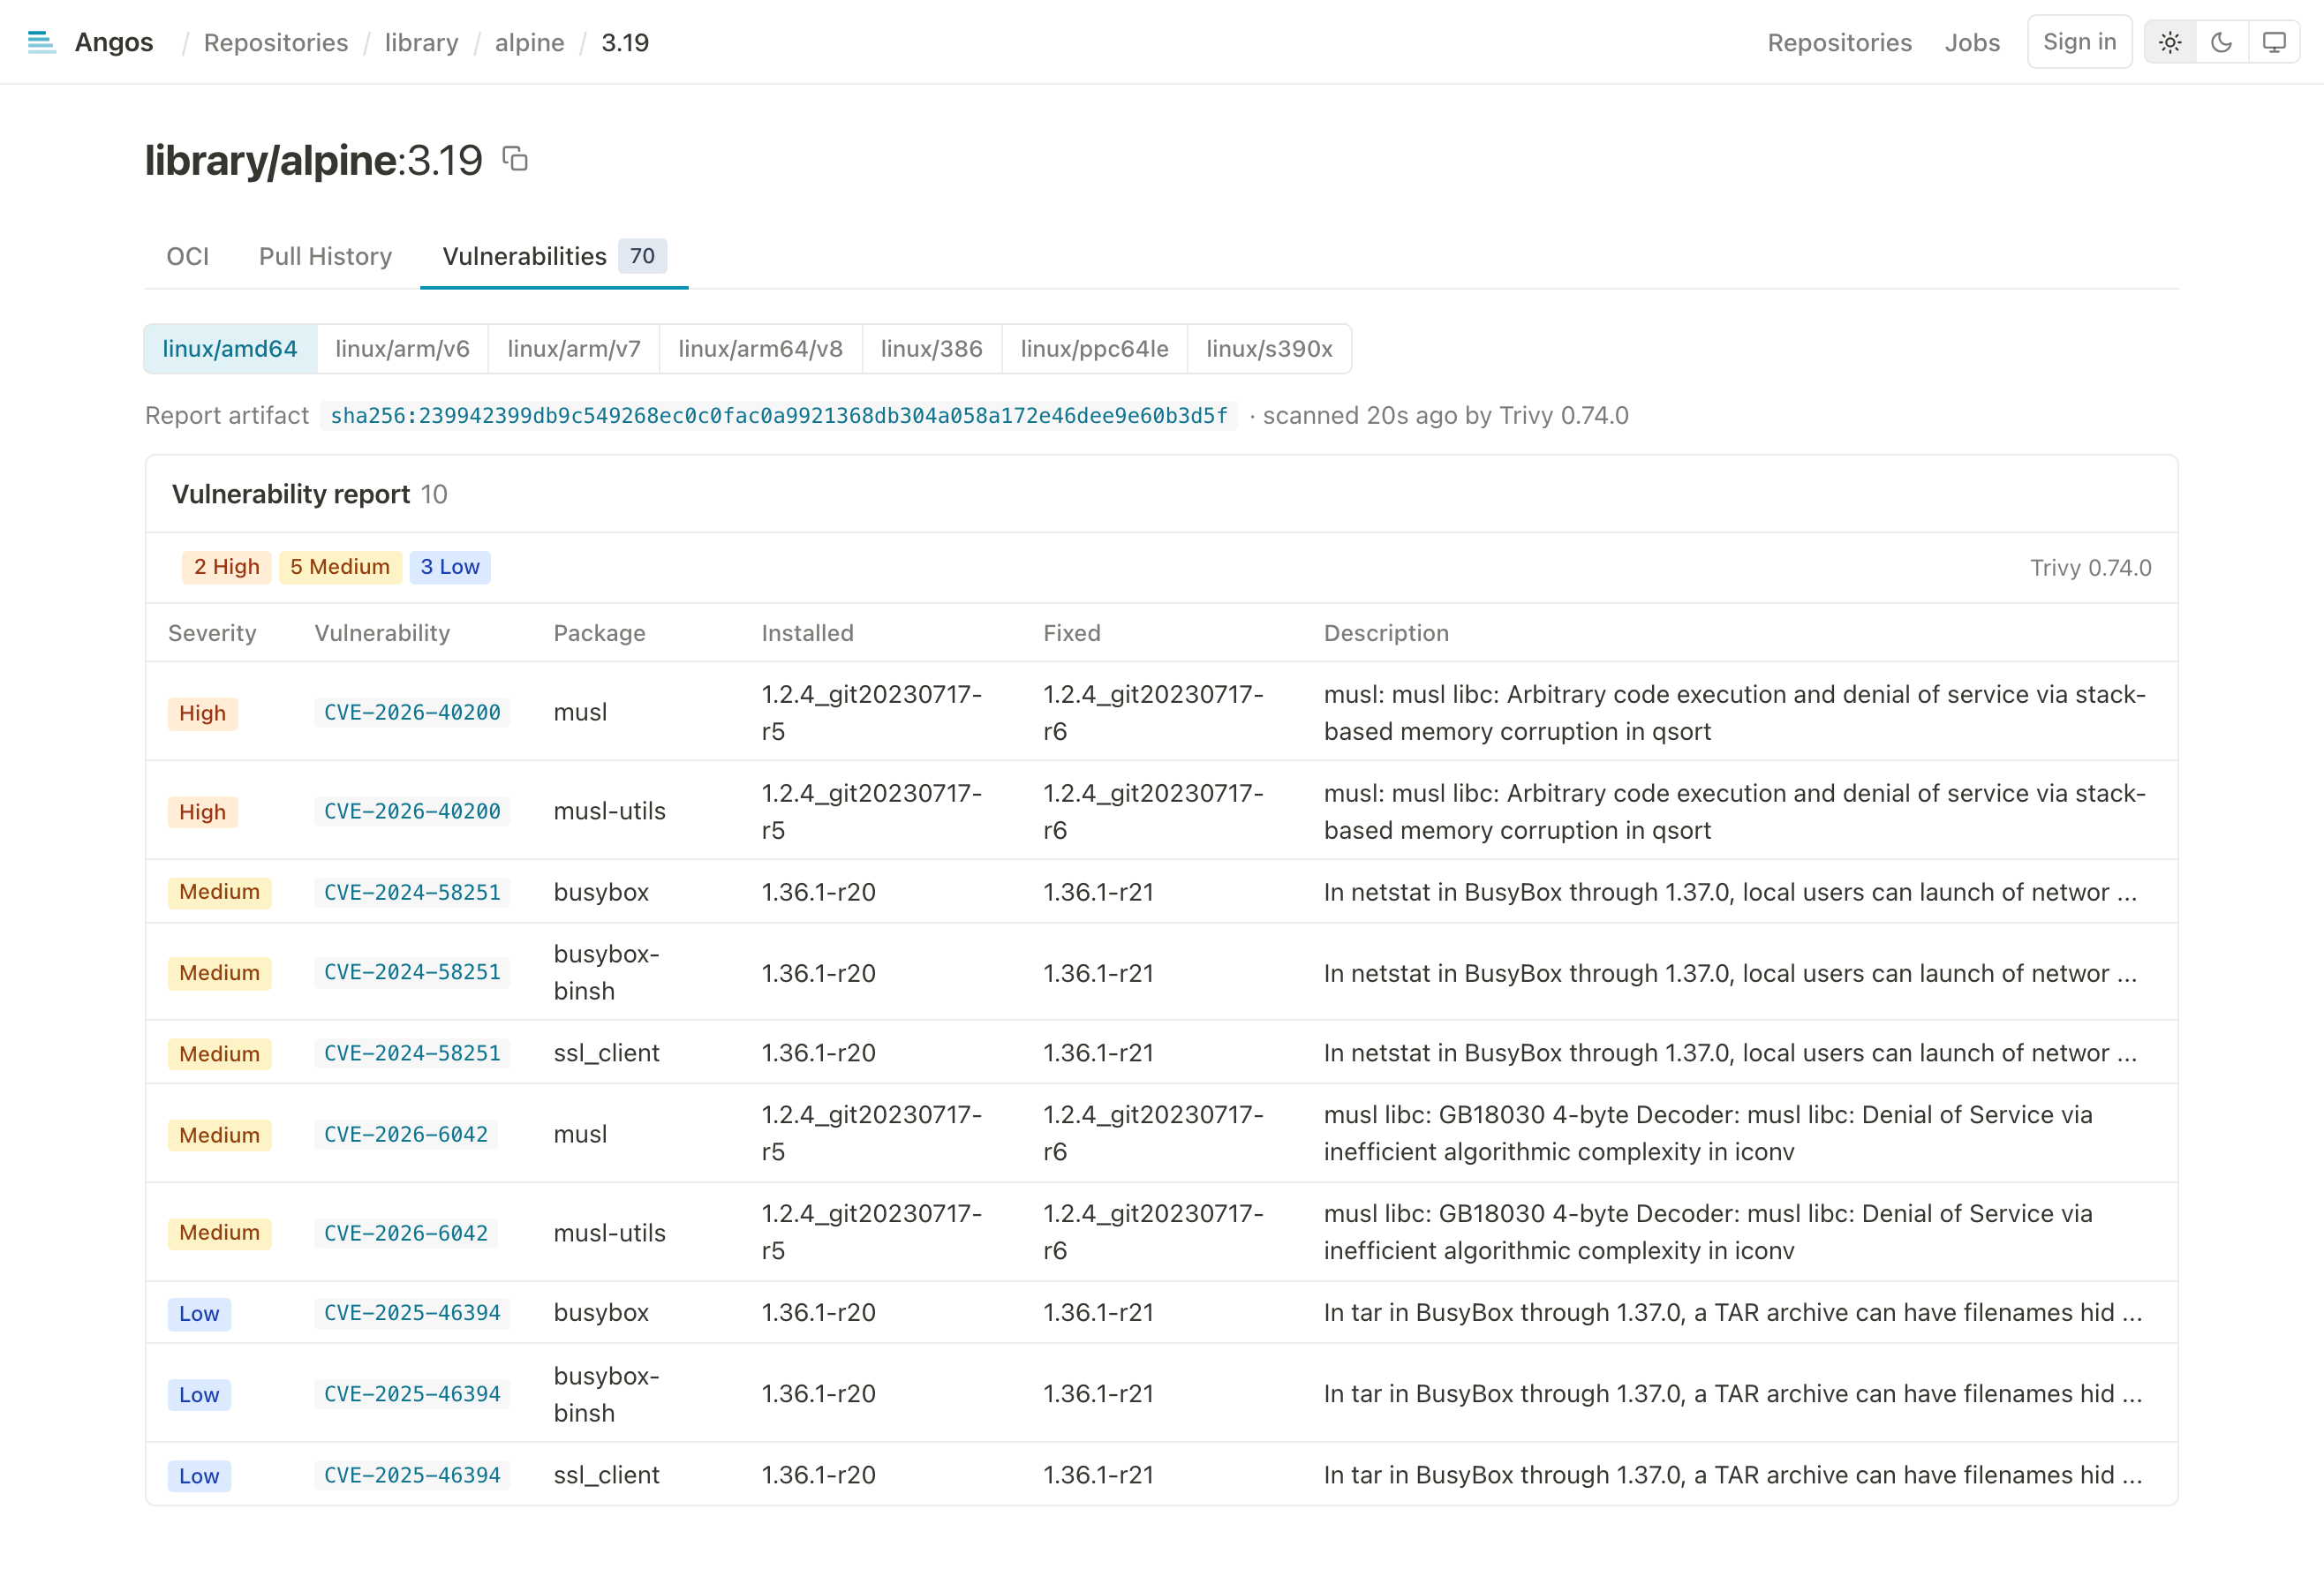
Task: Open the sha256 report artifact link
Action: (x=779, y=415)
